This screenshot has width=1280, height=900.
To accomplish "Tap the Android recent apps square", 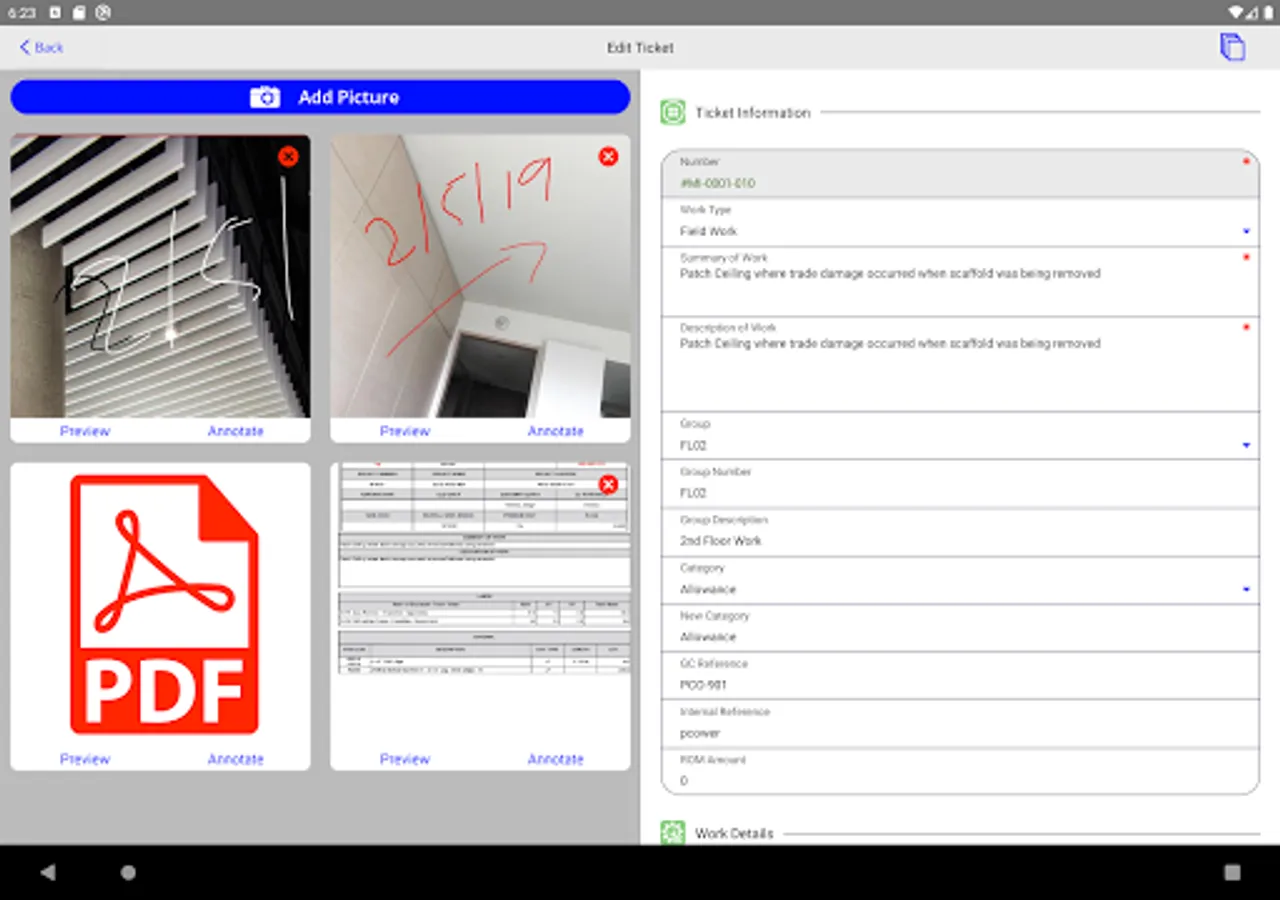I will pyautogui.click(x=1232, y=872).
